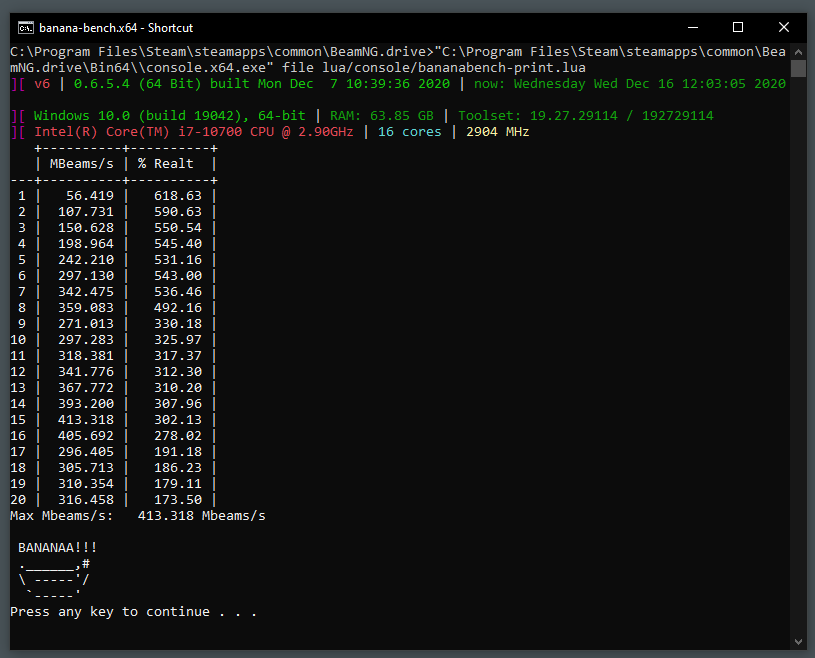
Task: Click the value 107.731 in row 2
Action: 86,212
